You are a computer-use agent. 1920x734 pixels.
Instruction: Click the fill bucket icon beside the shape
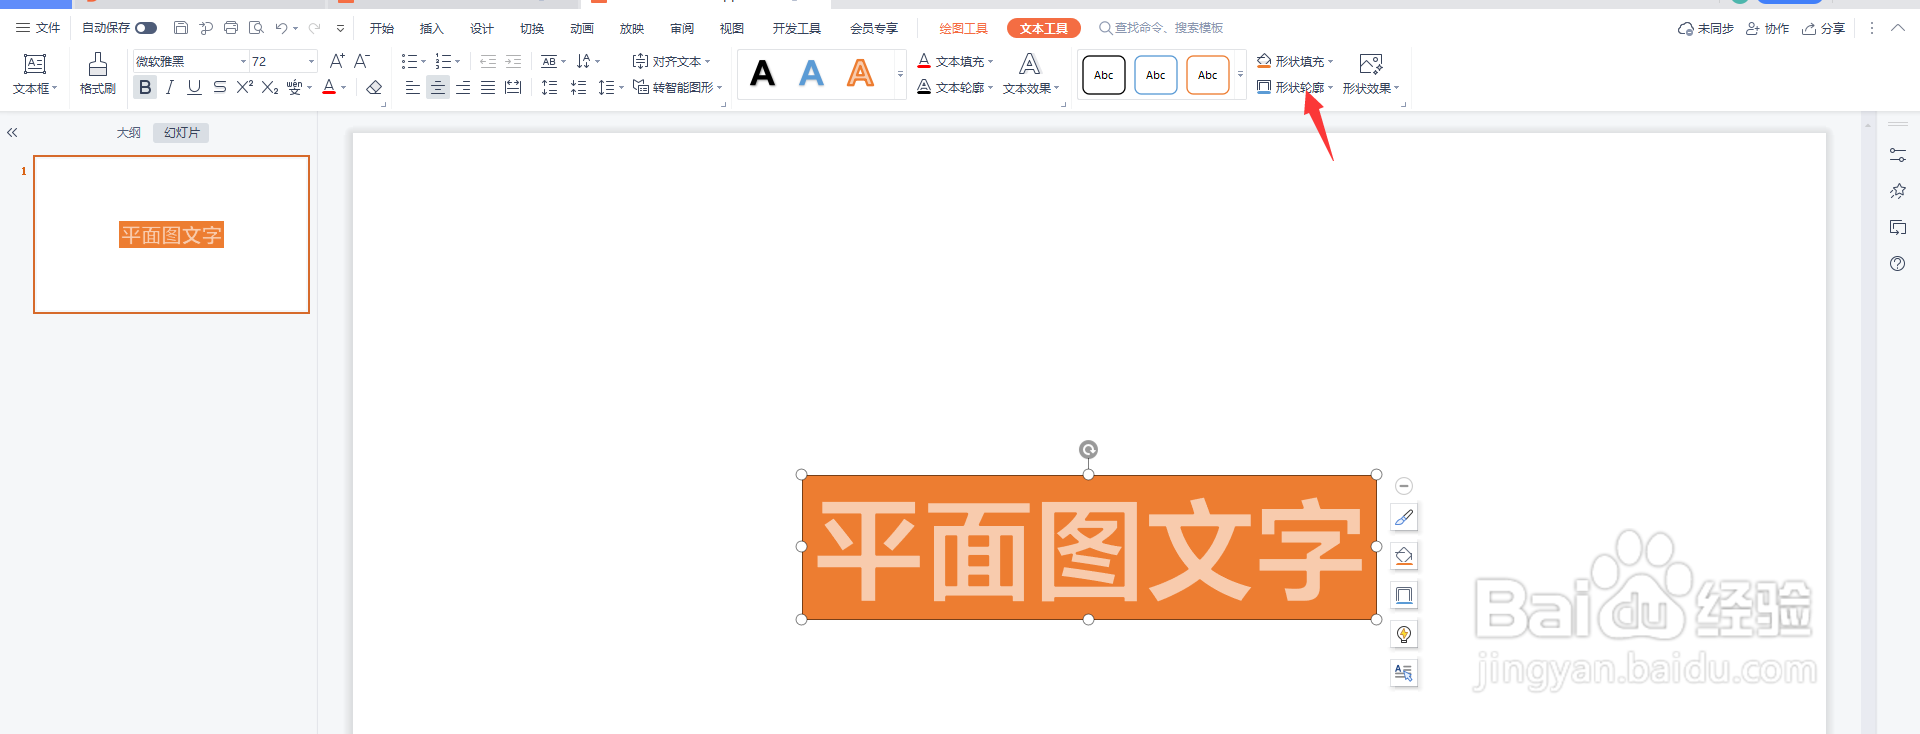point(1404,556)
